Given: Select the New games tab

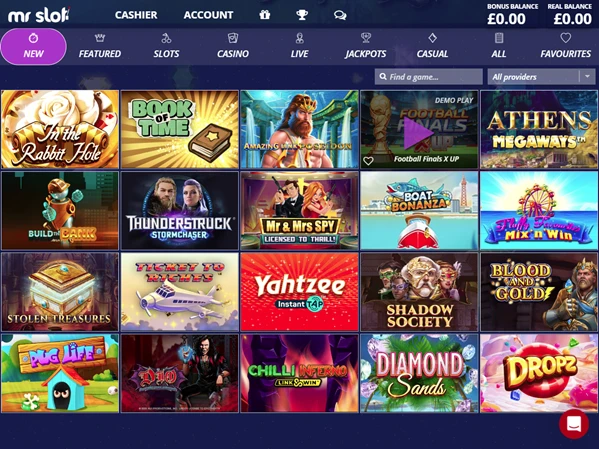Looking at the screenshot, I should click(33, 47).
